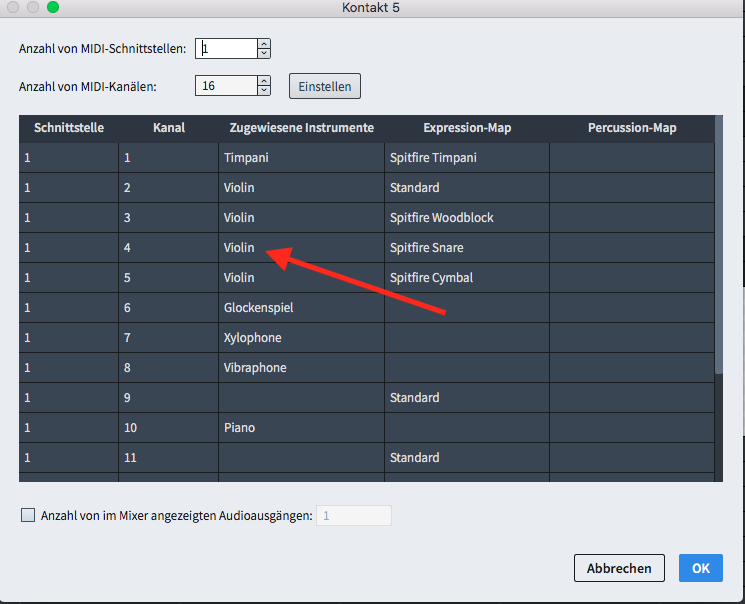Select the Spitfire Timpani expression map cell

click(x=467, y=158)
